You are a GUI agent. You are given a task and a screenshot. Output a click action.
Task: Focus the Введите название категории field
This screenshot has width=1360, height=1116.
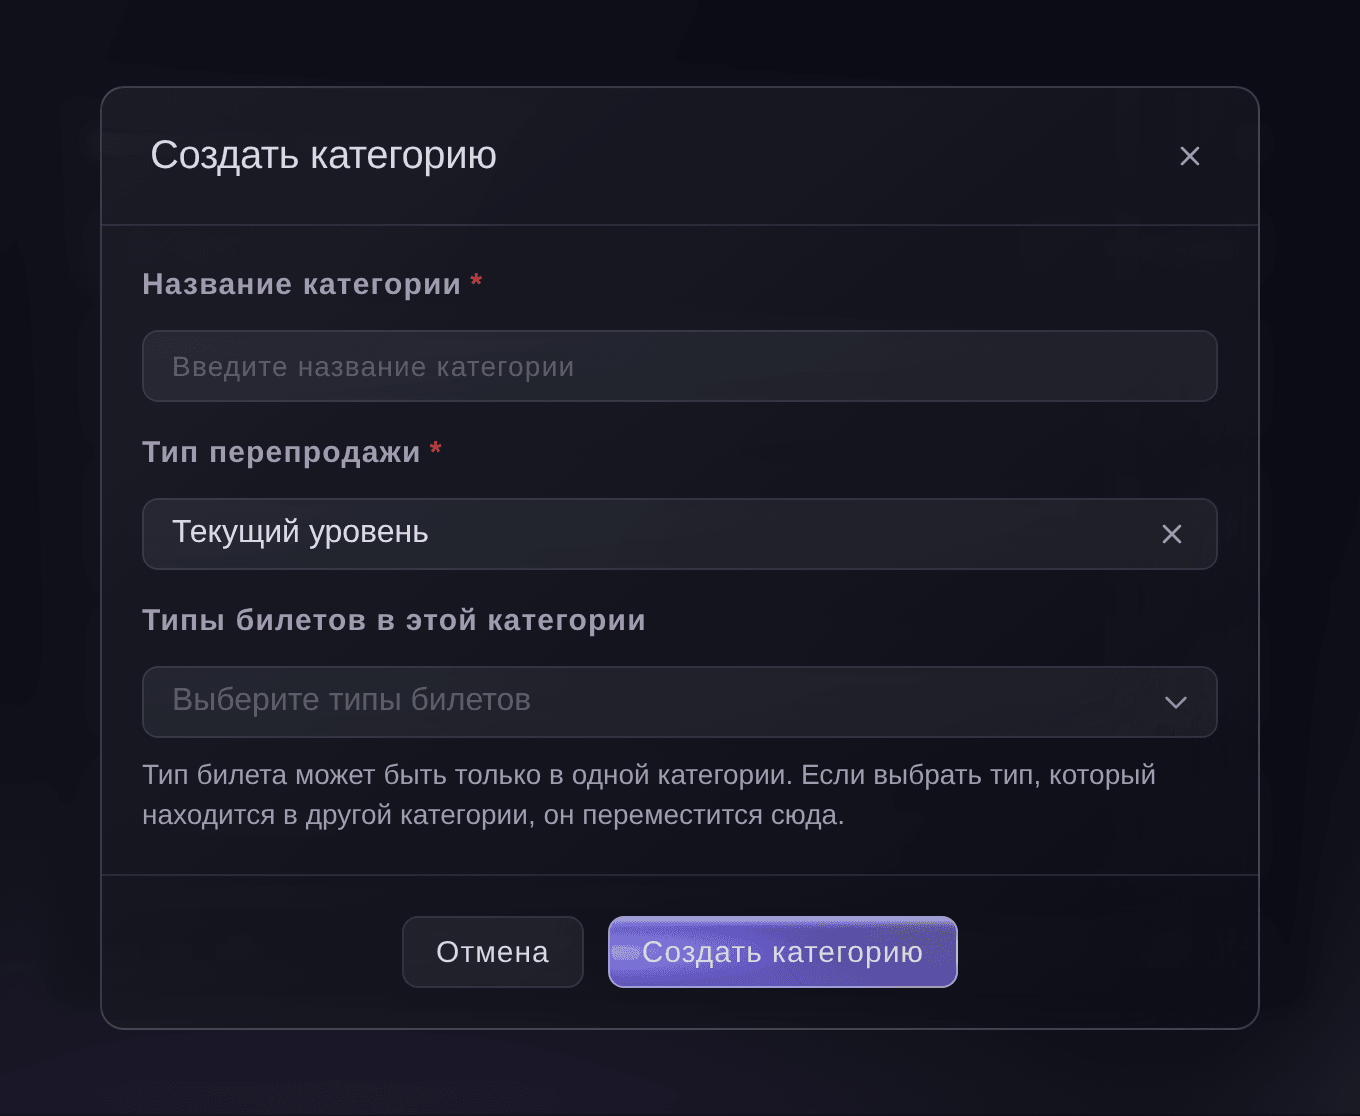(679, 366)
